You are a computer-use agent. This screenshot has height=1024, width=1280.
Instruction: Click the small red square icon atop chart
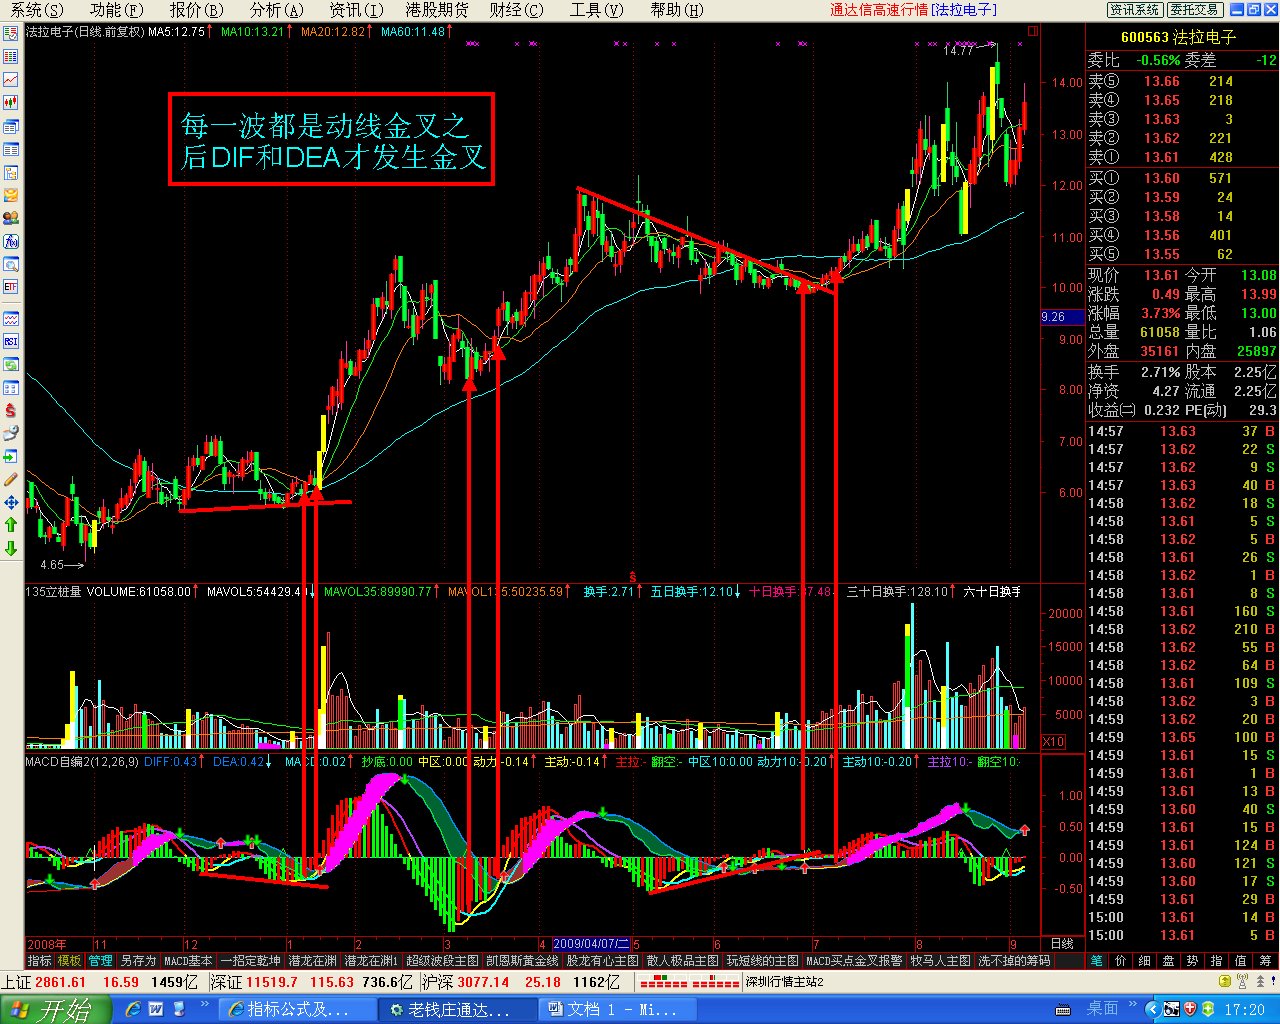point(1033,31)
